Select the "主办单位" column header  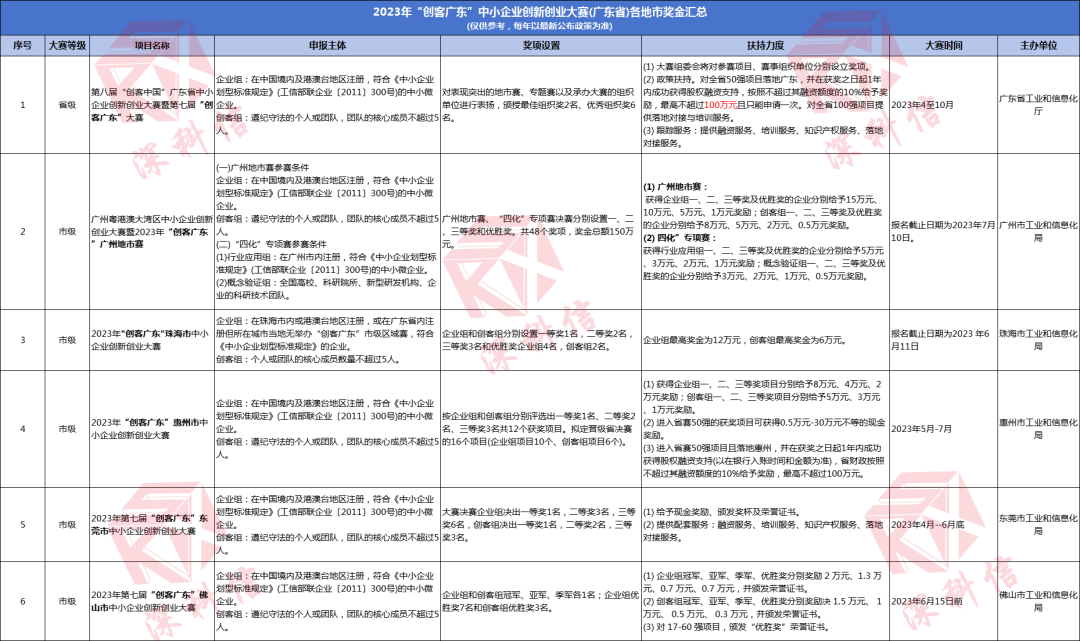(x=1038, y=45)
